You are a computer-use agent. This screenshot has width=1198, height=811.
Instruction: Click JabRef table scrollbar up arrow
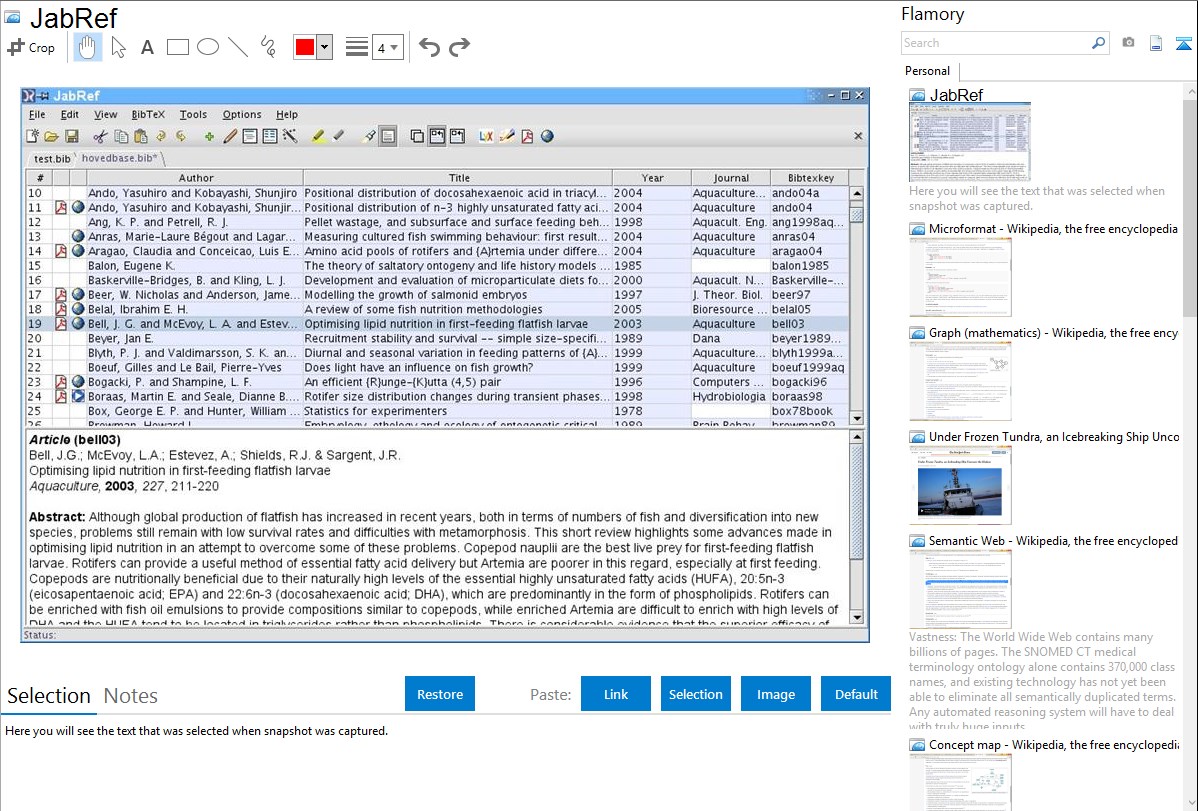tap(857, 193)
